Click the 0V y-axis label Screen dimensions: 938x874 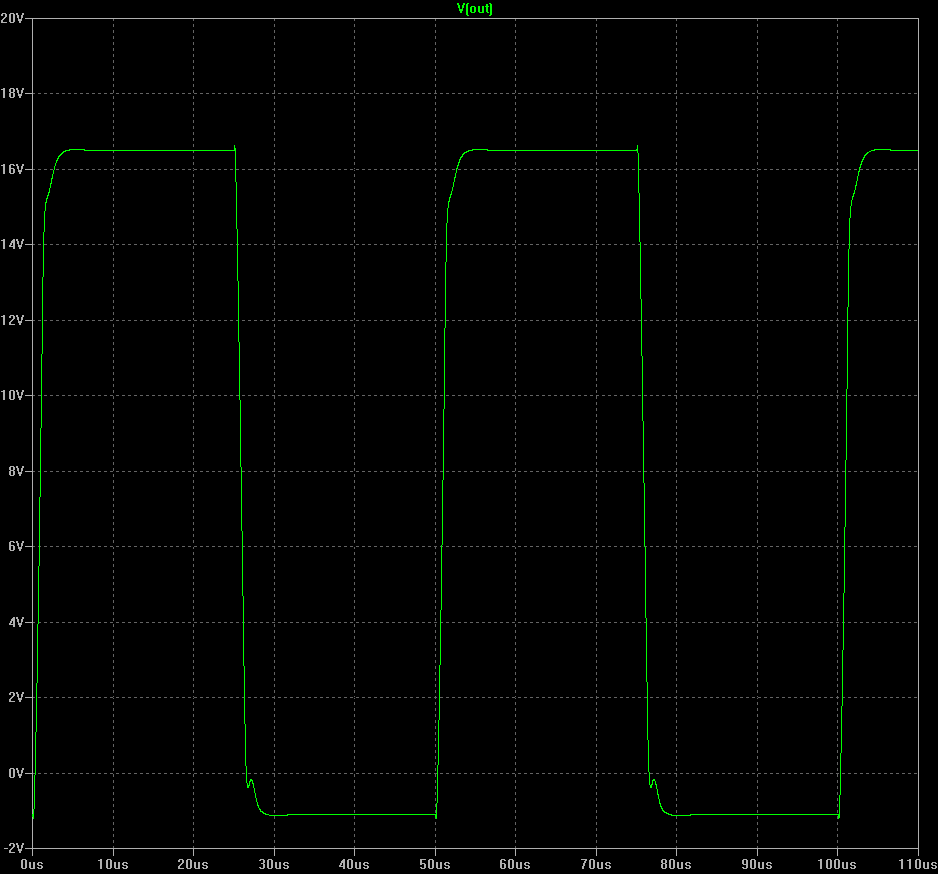click(x=16, y=773)
